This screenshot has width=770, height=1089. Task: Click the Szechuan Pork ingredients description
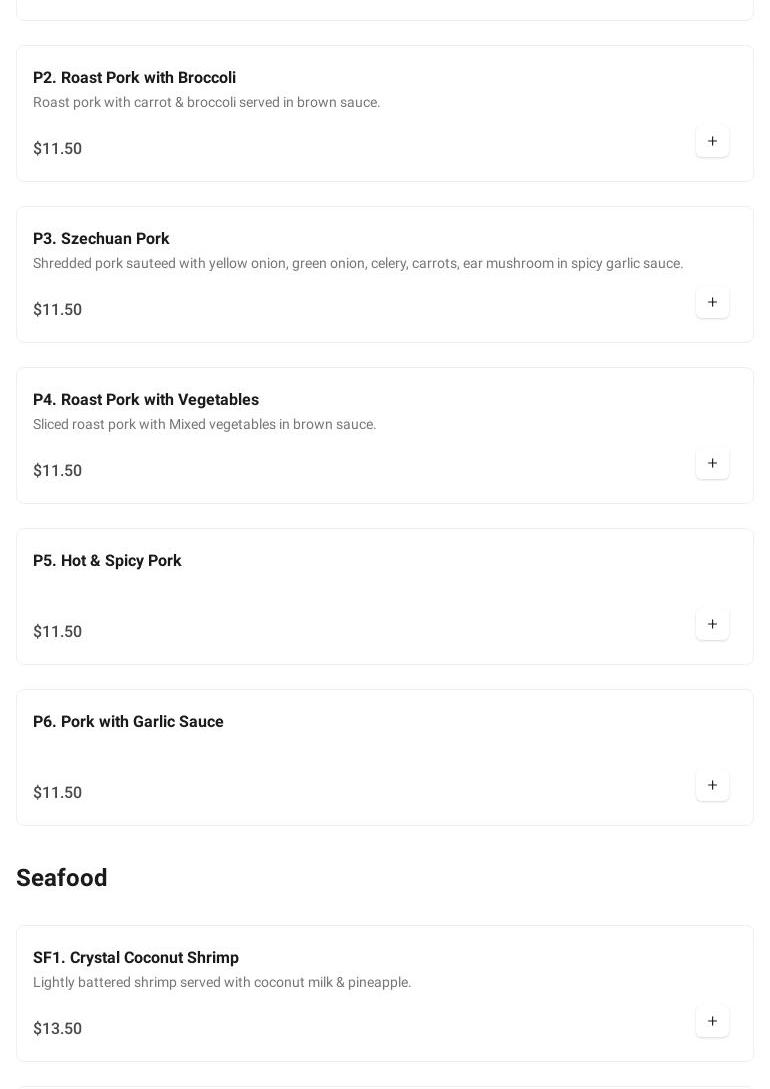[358, 264]
